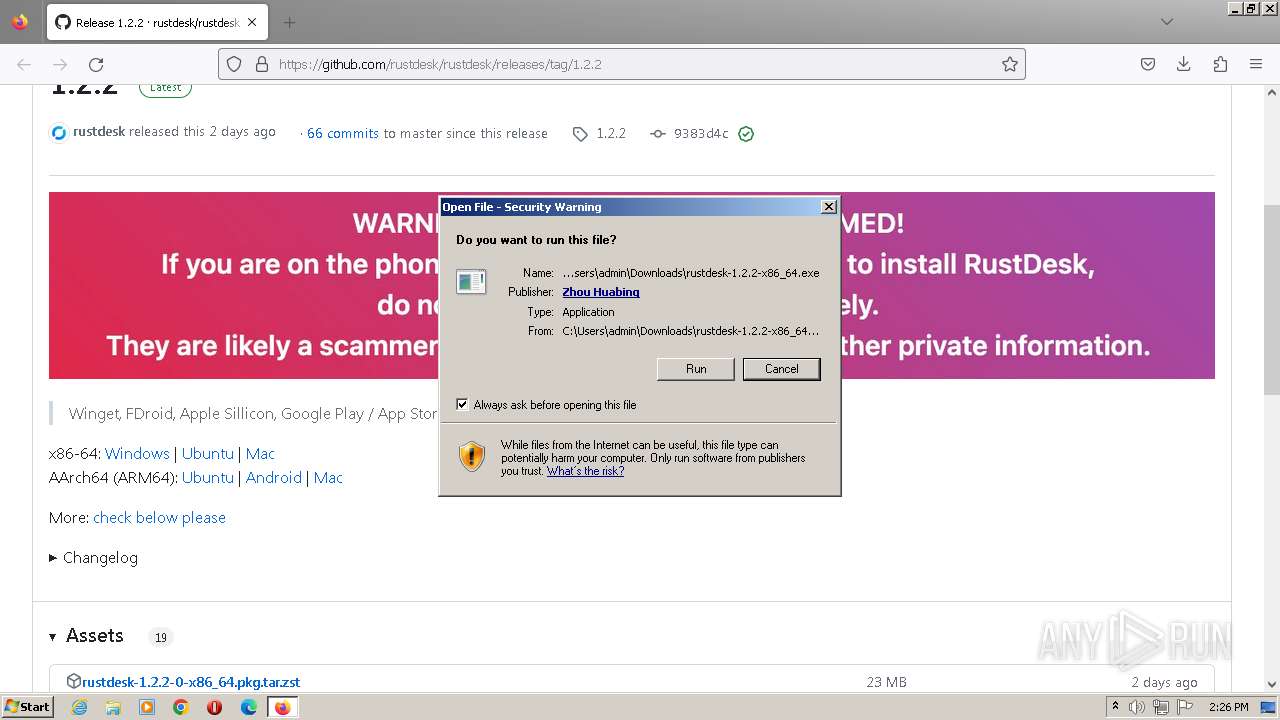This screenshot has height=720, width=1280.
Task: Open the Pocket save icon
Action: click(1148, 64)
